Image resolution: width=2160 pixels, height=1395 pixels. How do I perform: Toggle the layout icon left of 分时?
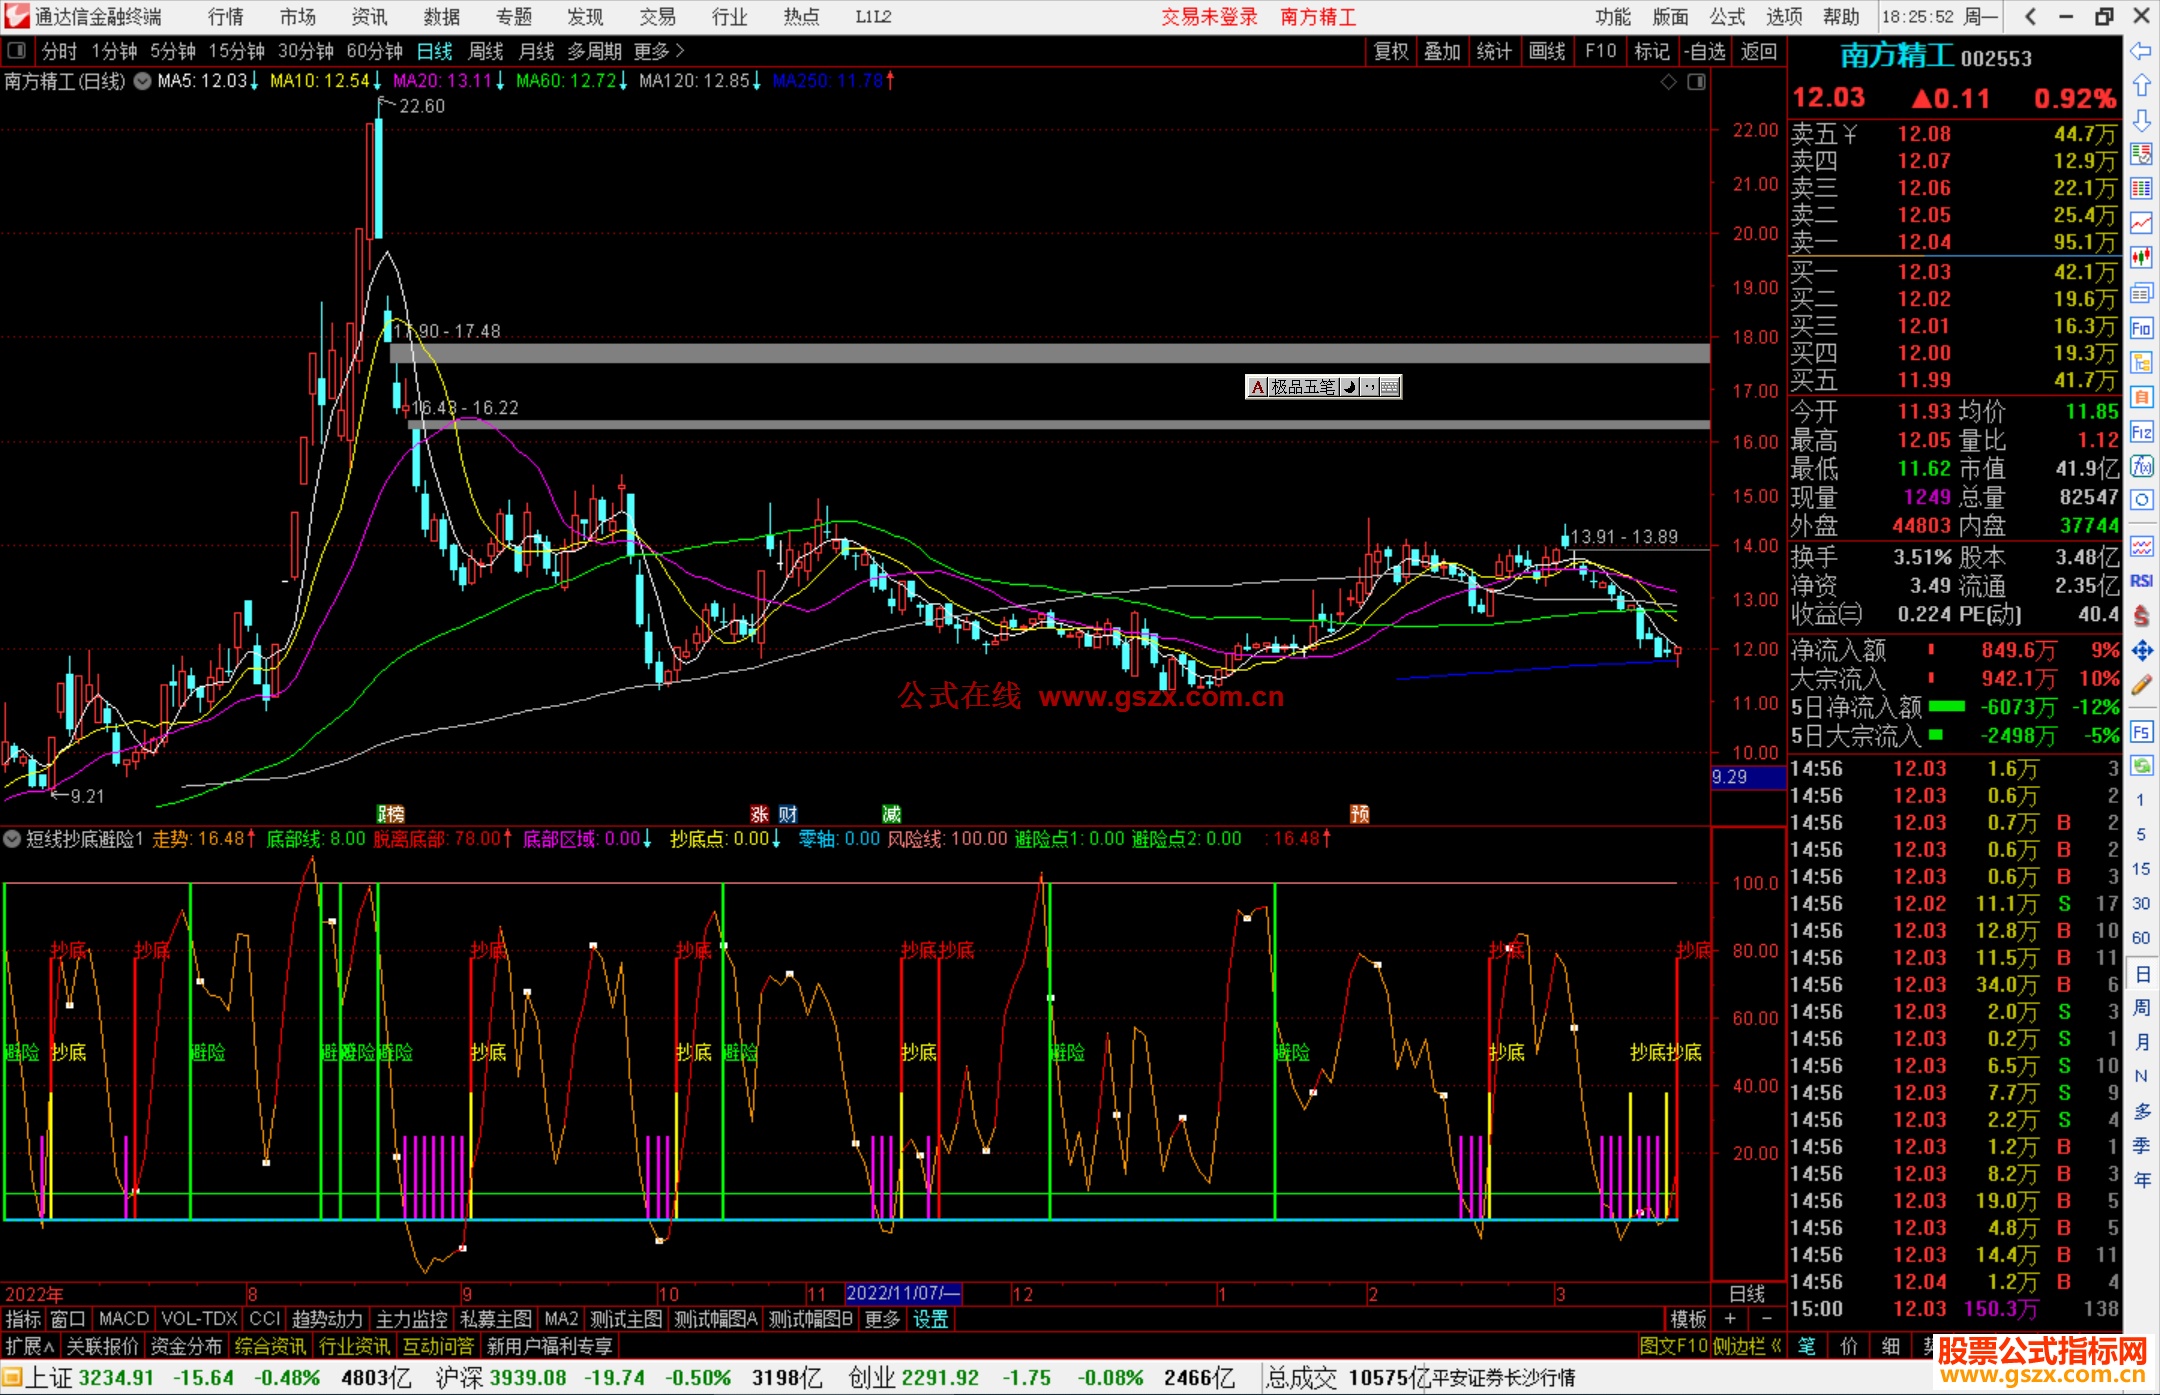tap(17, 50)
